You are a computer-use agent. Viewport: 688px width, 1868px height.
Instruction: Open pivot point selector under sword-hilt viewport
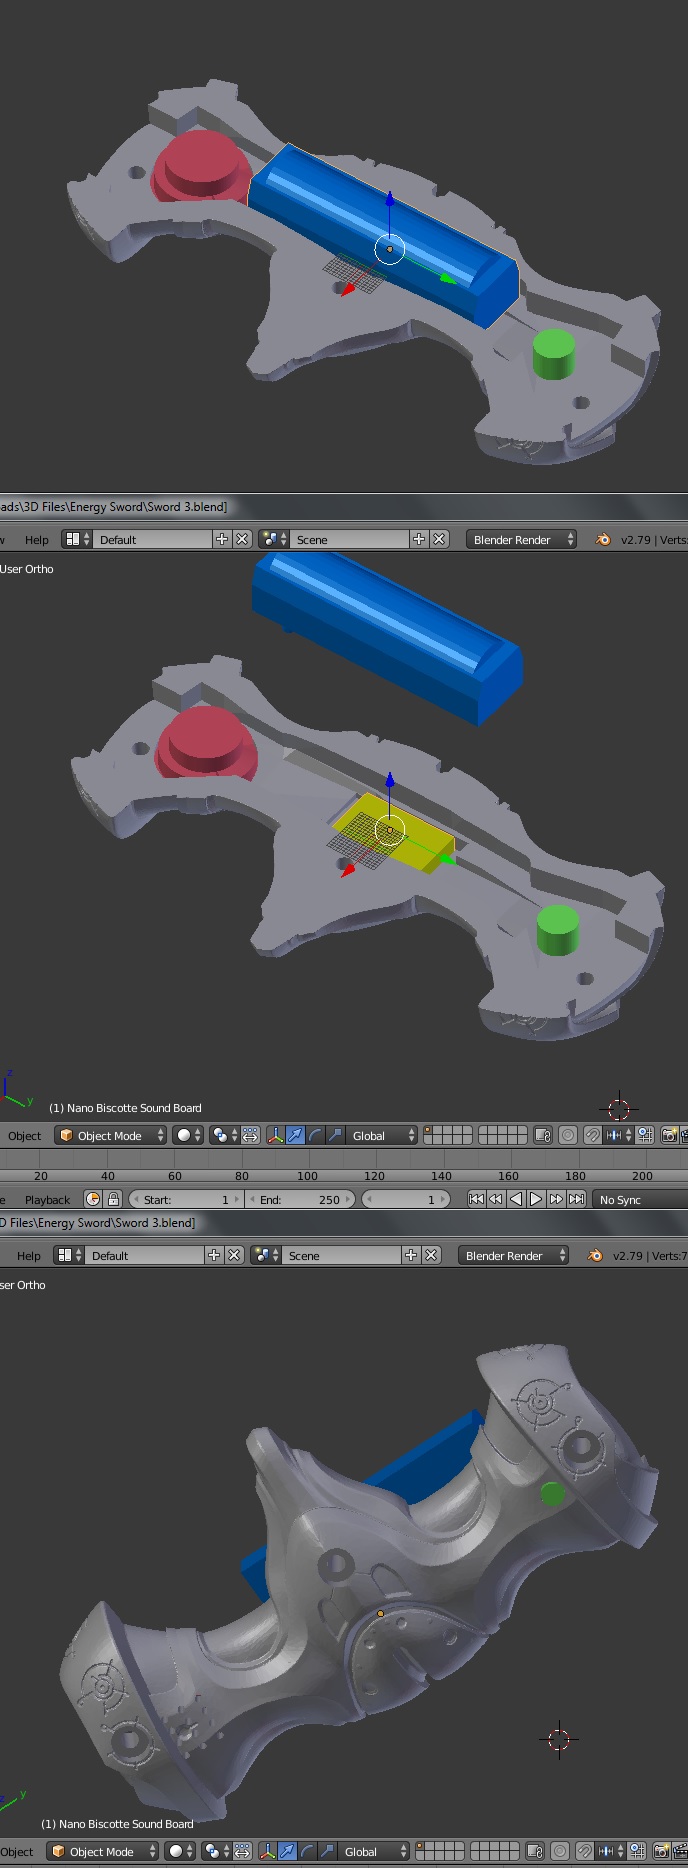pos(217,1851)
